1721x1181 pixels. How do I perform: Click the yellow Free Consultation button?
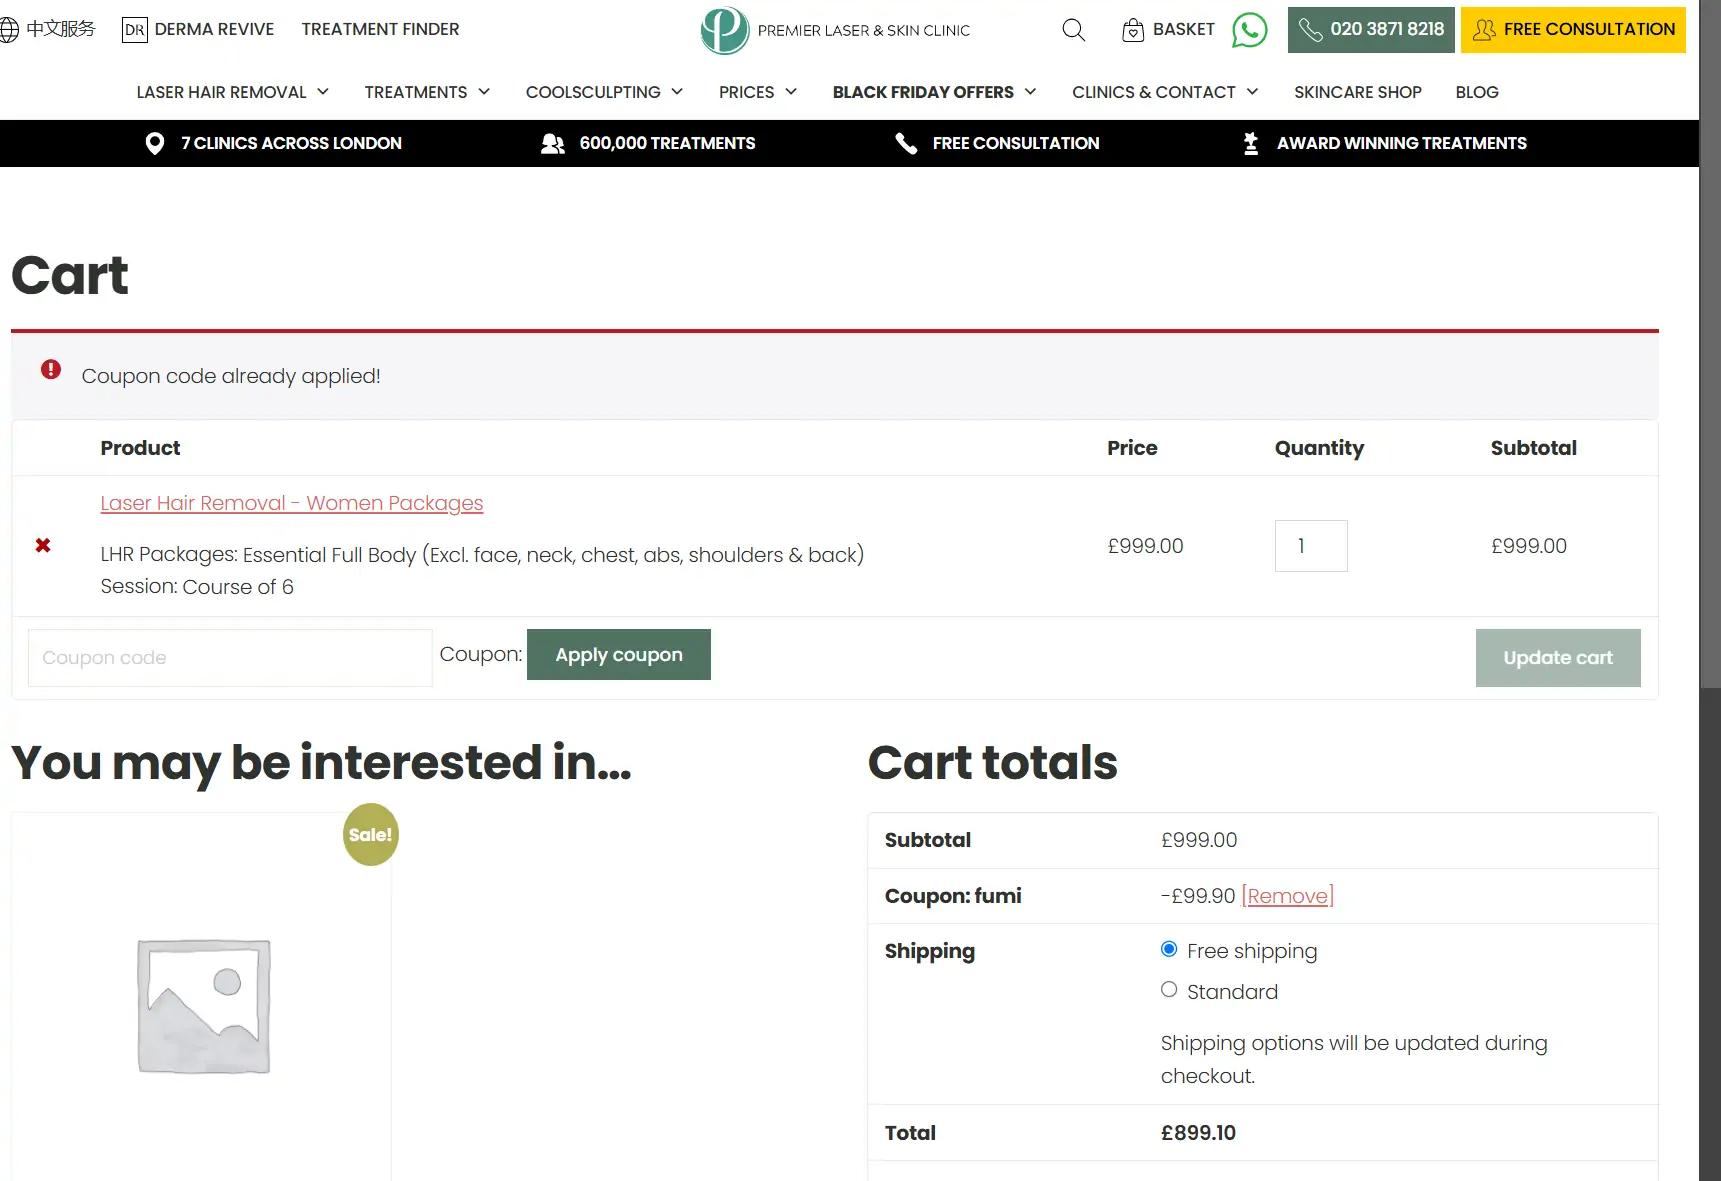point(1572,30)
